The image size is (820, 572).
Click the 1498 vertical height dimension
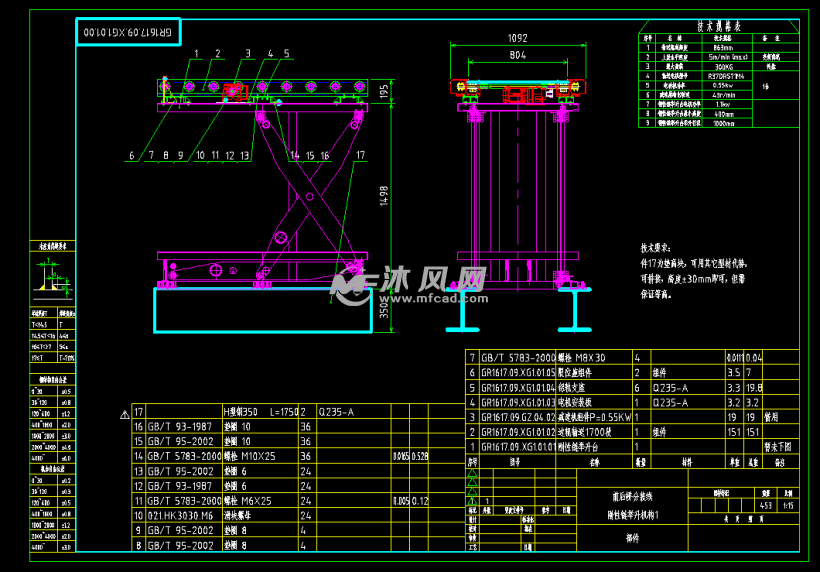pyautogui.click(x=383, y=198)
